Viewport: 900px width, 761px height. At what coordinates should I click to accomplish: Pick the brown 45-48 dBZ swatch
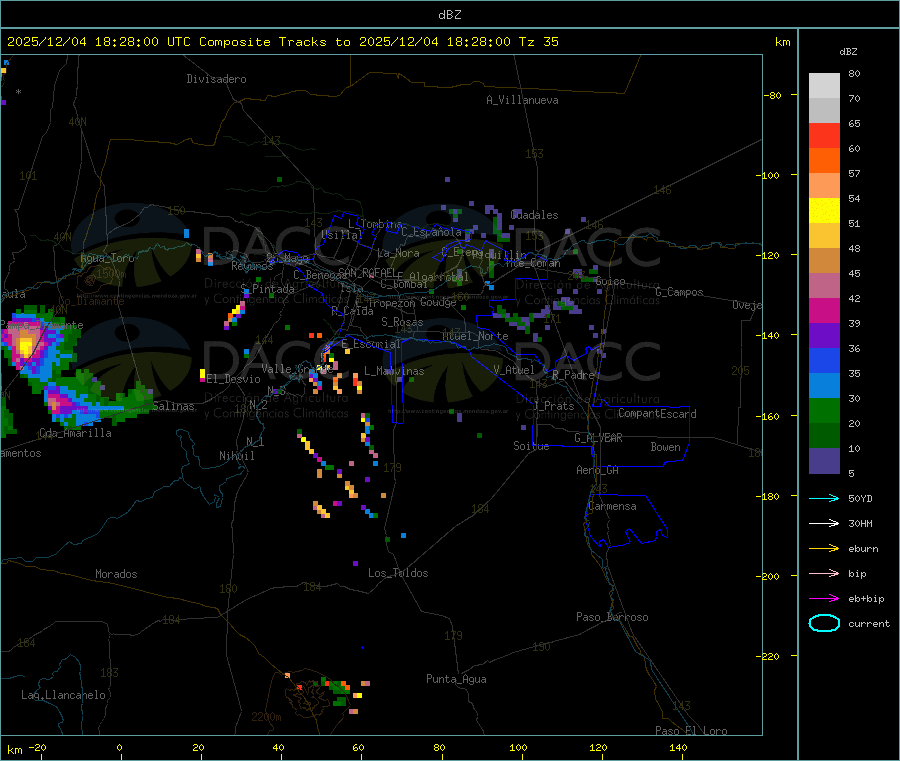pos(824,261)
